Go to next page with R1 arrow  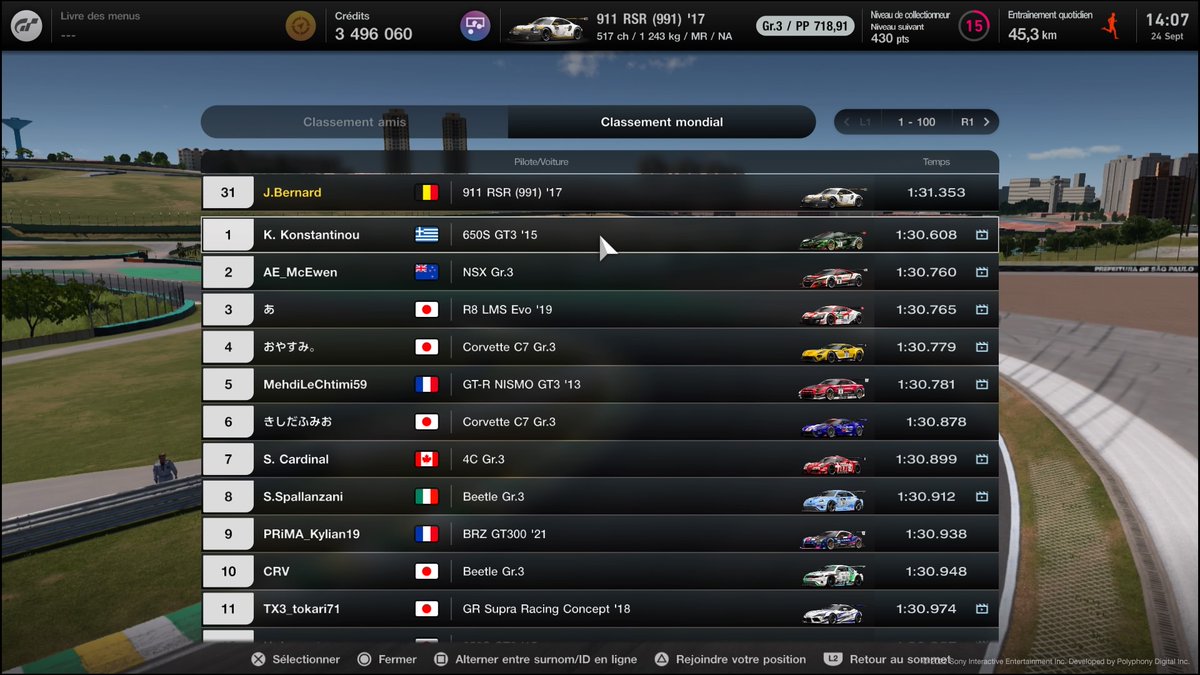(x=975, y=122)
